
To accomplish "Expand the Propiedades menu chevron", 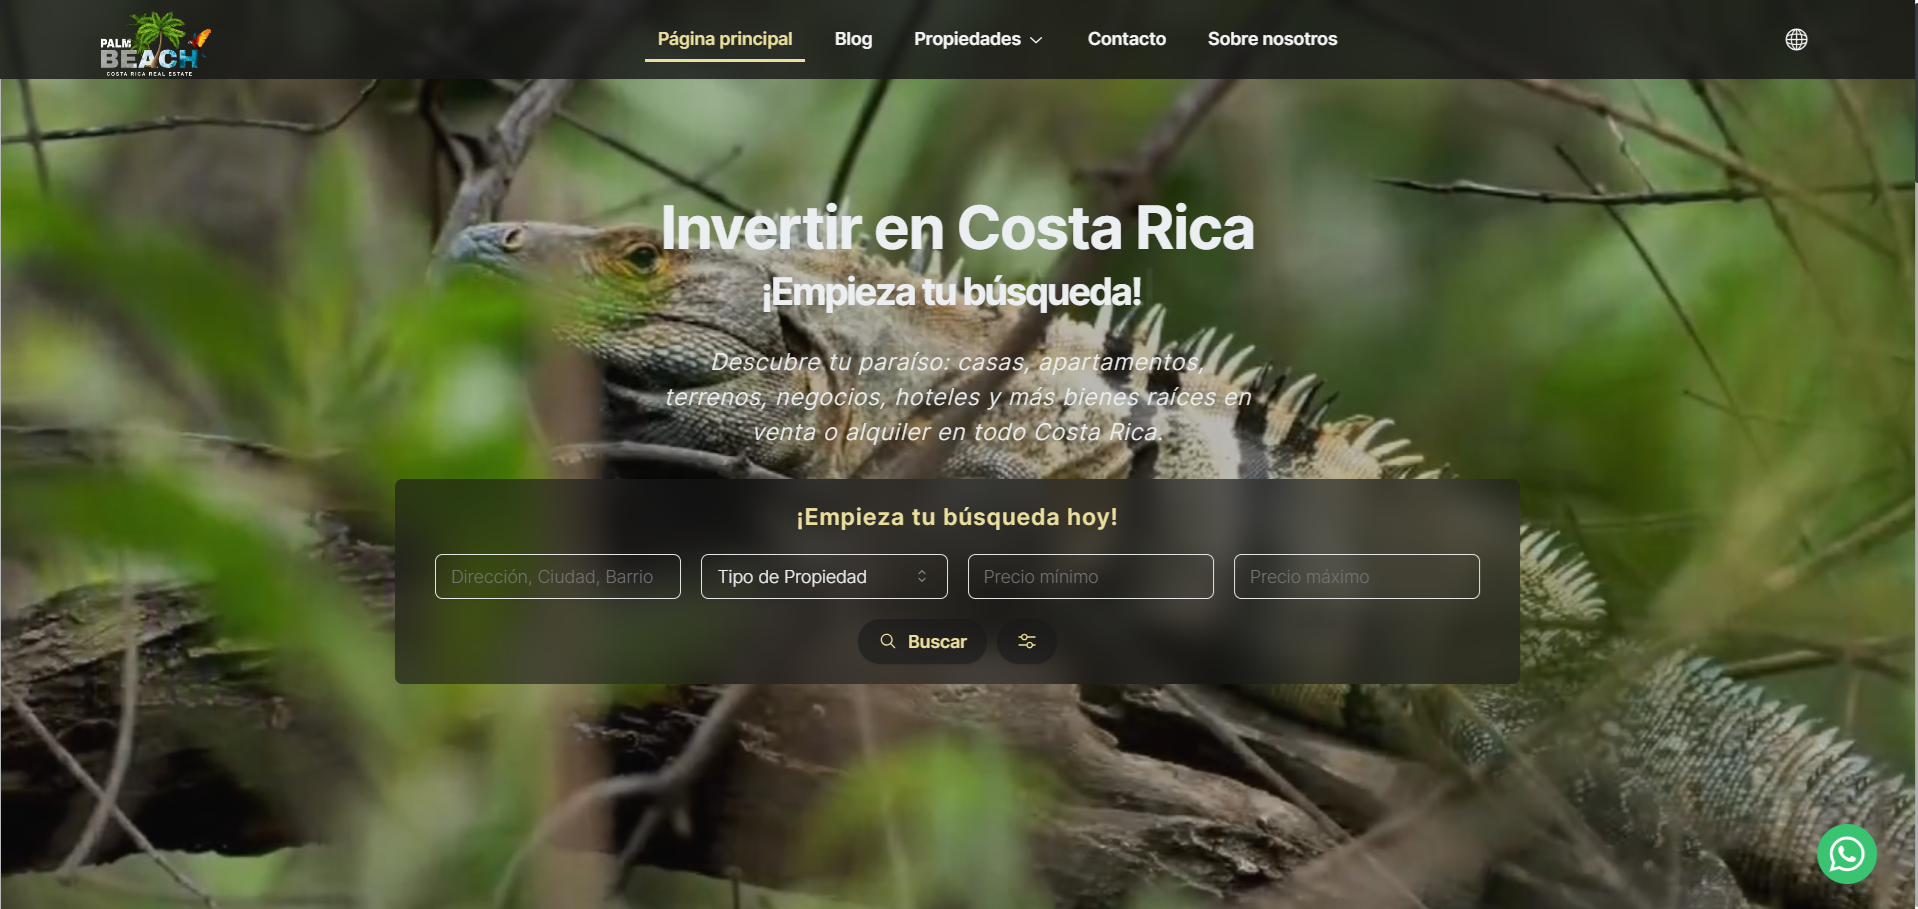I will 1036,40.
